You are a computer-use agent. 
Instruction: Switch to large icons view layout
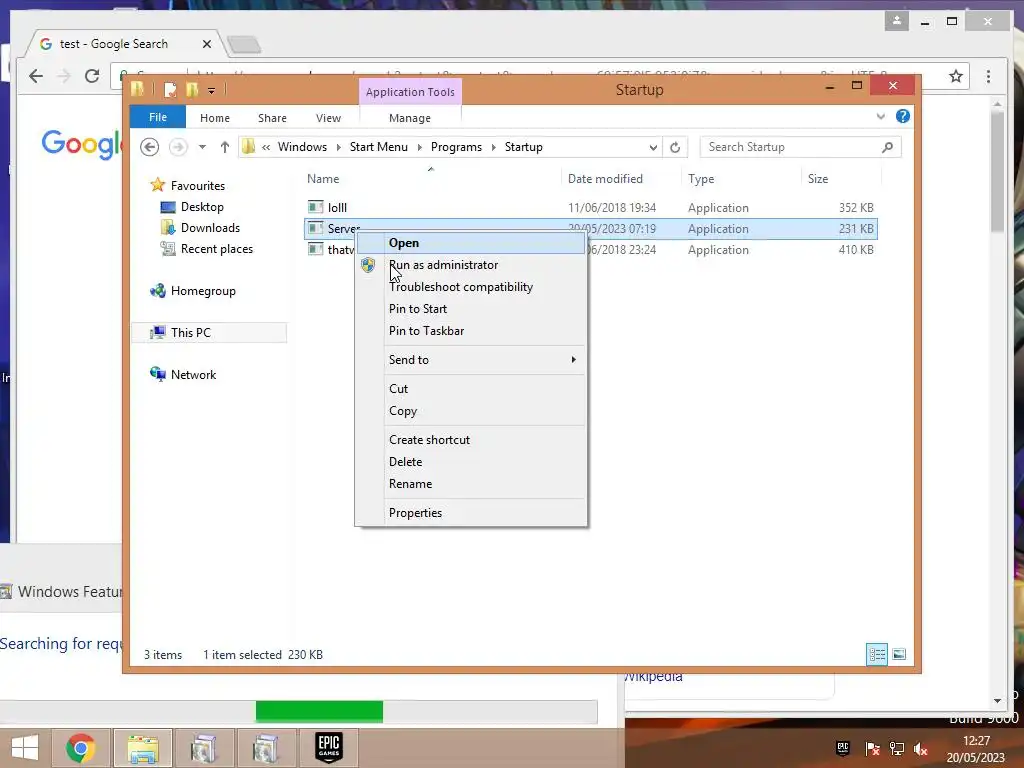click(x=899, y=654)
